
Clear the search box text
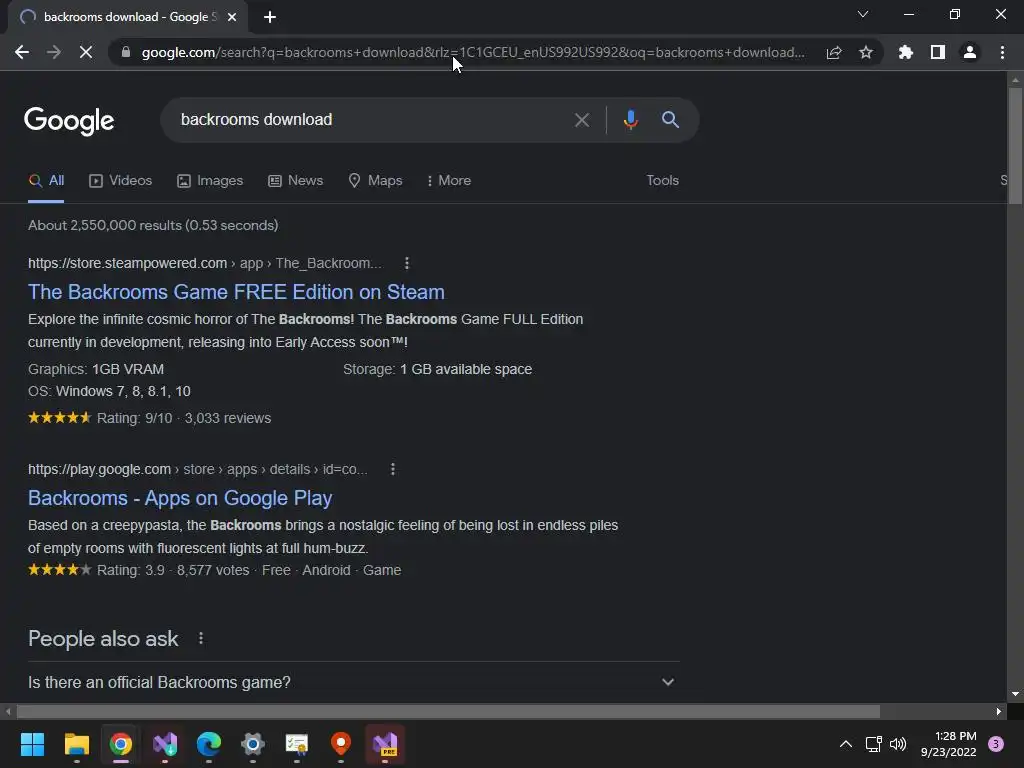[x=582, y=120]
